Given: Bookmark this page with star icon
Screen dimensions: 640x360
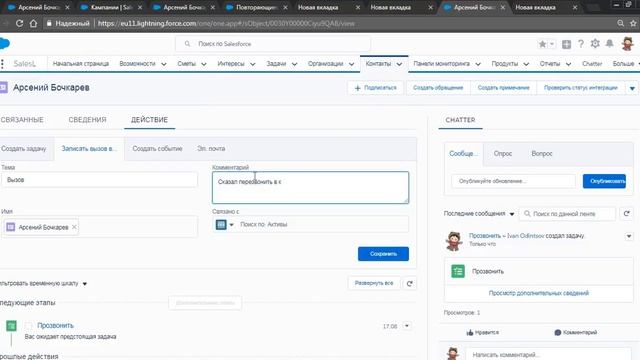Looking at the screenshot, I should click(x=633, y=23).
